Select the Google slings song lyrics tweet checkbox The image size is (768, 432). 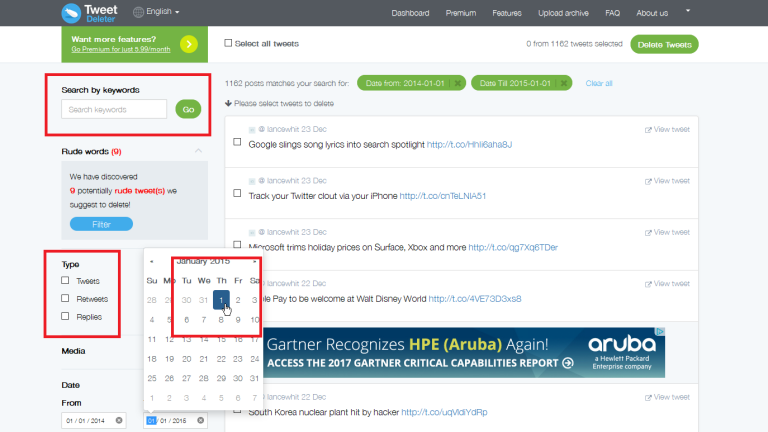[237, 142]
